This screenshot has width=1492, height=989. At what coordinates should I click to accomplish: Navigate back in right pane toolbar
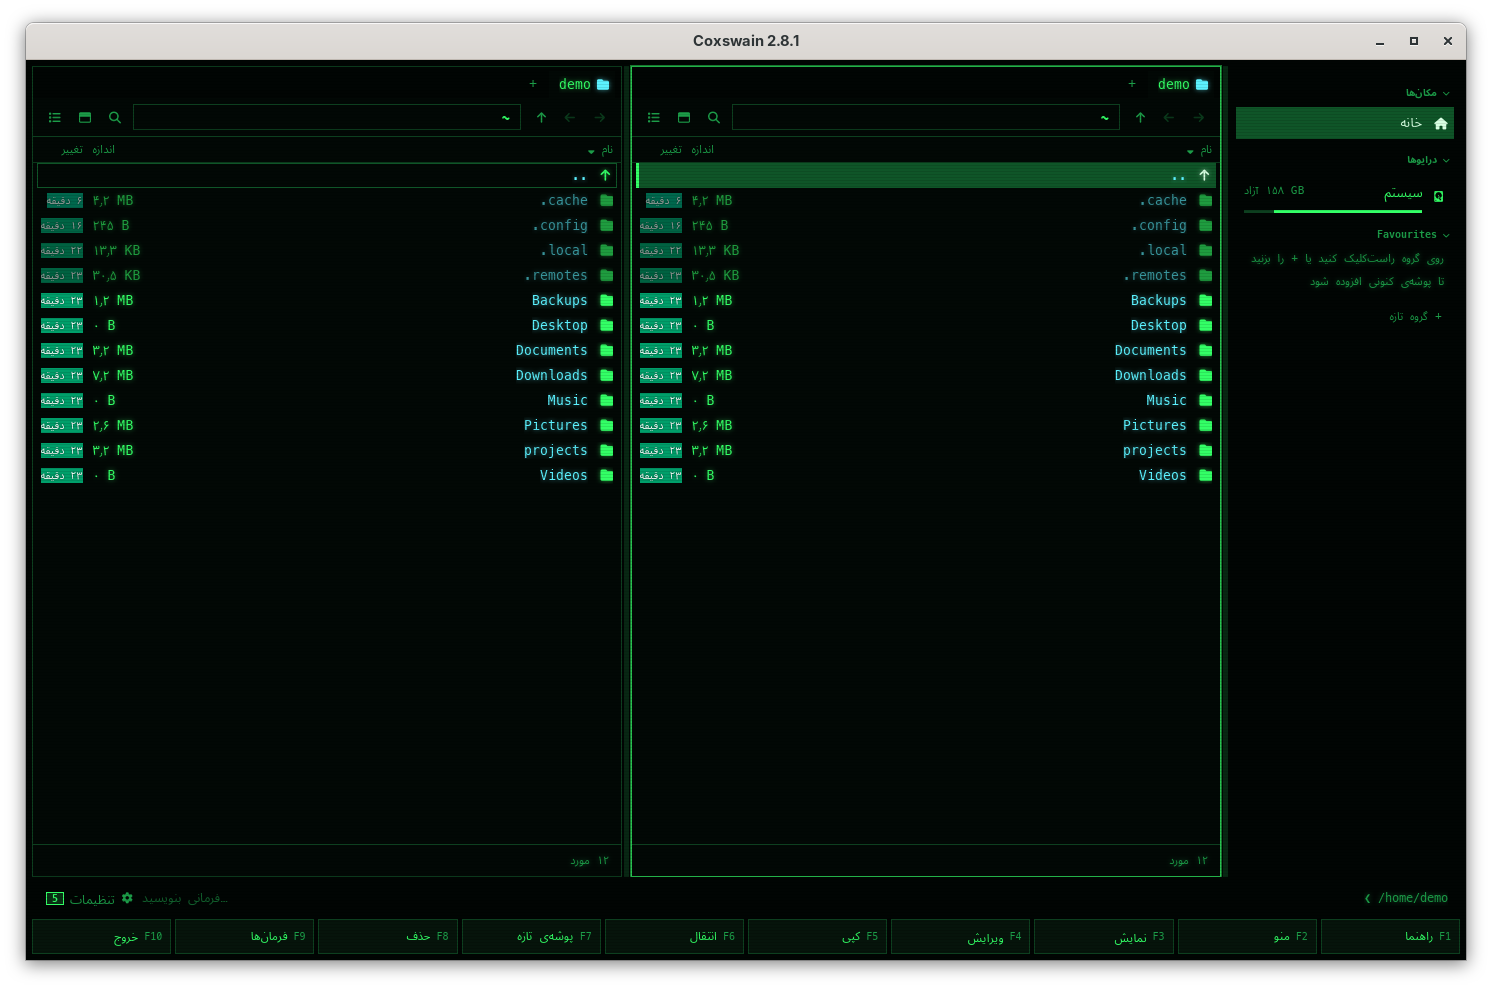coord(1169,118)
